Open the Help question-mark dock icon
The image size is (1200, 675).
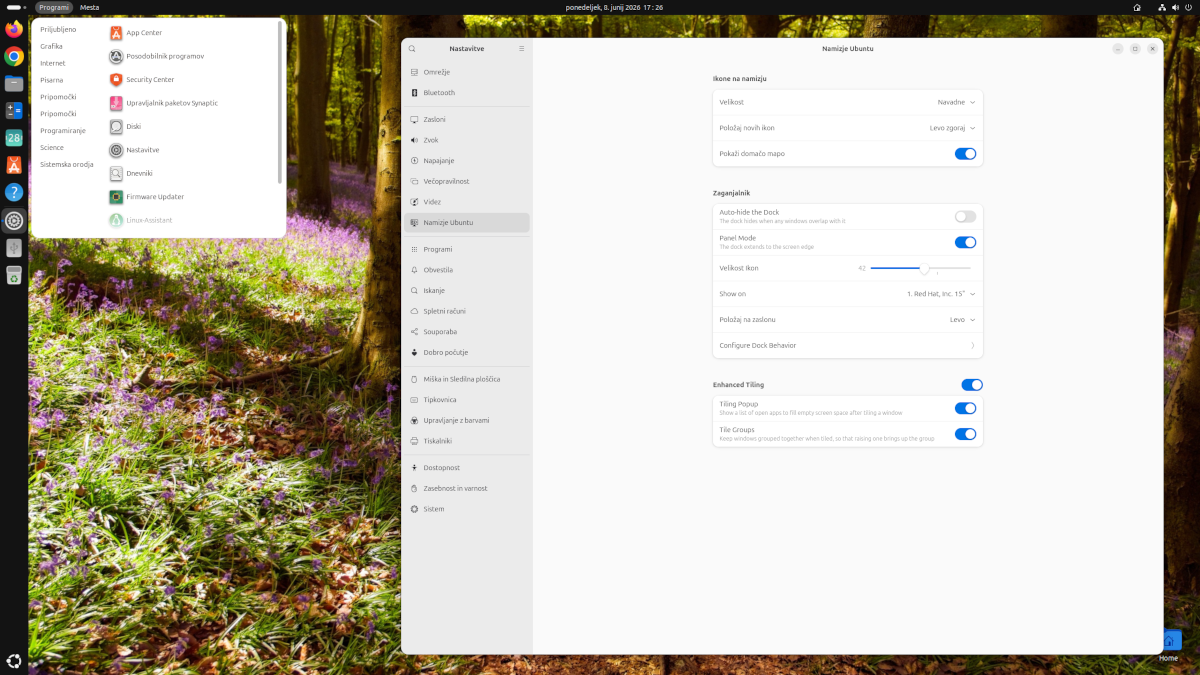(x=14, y=192)
